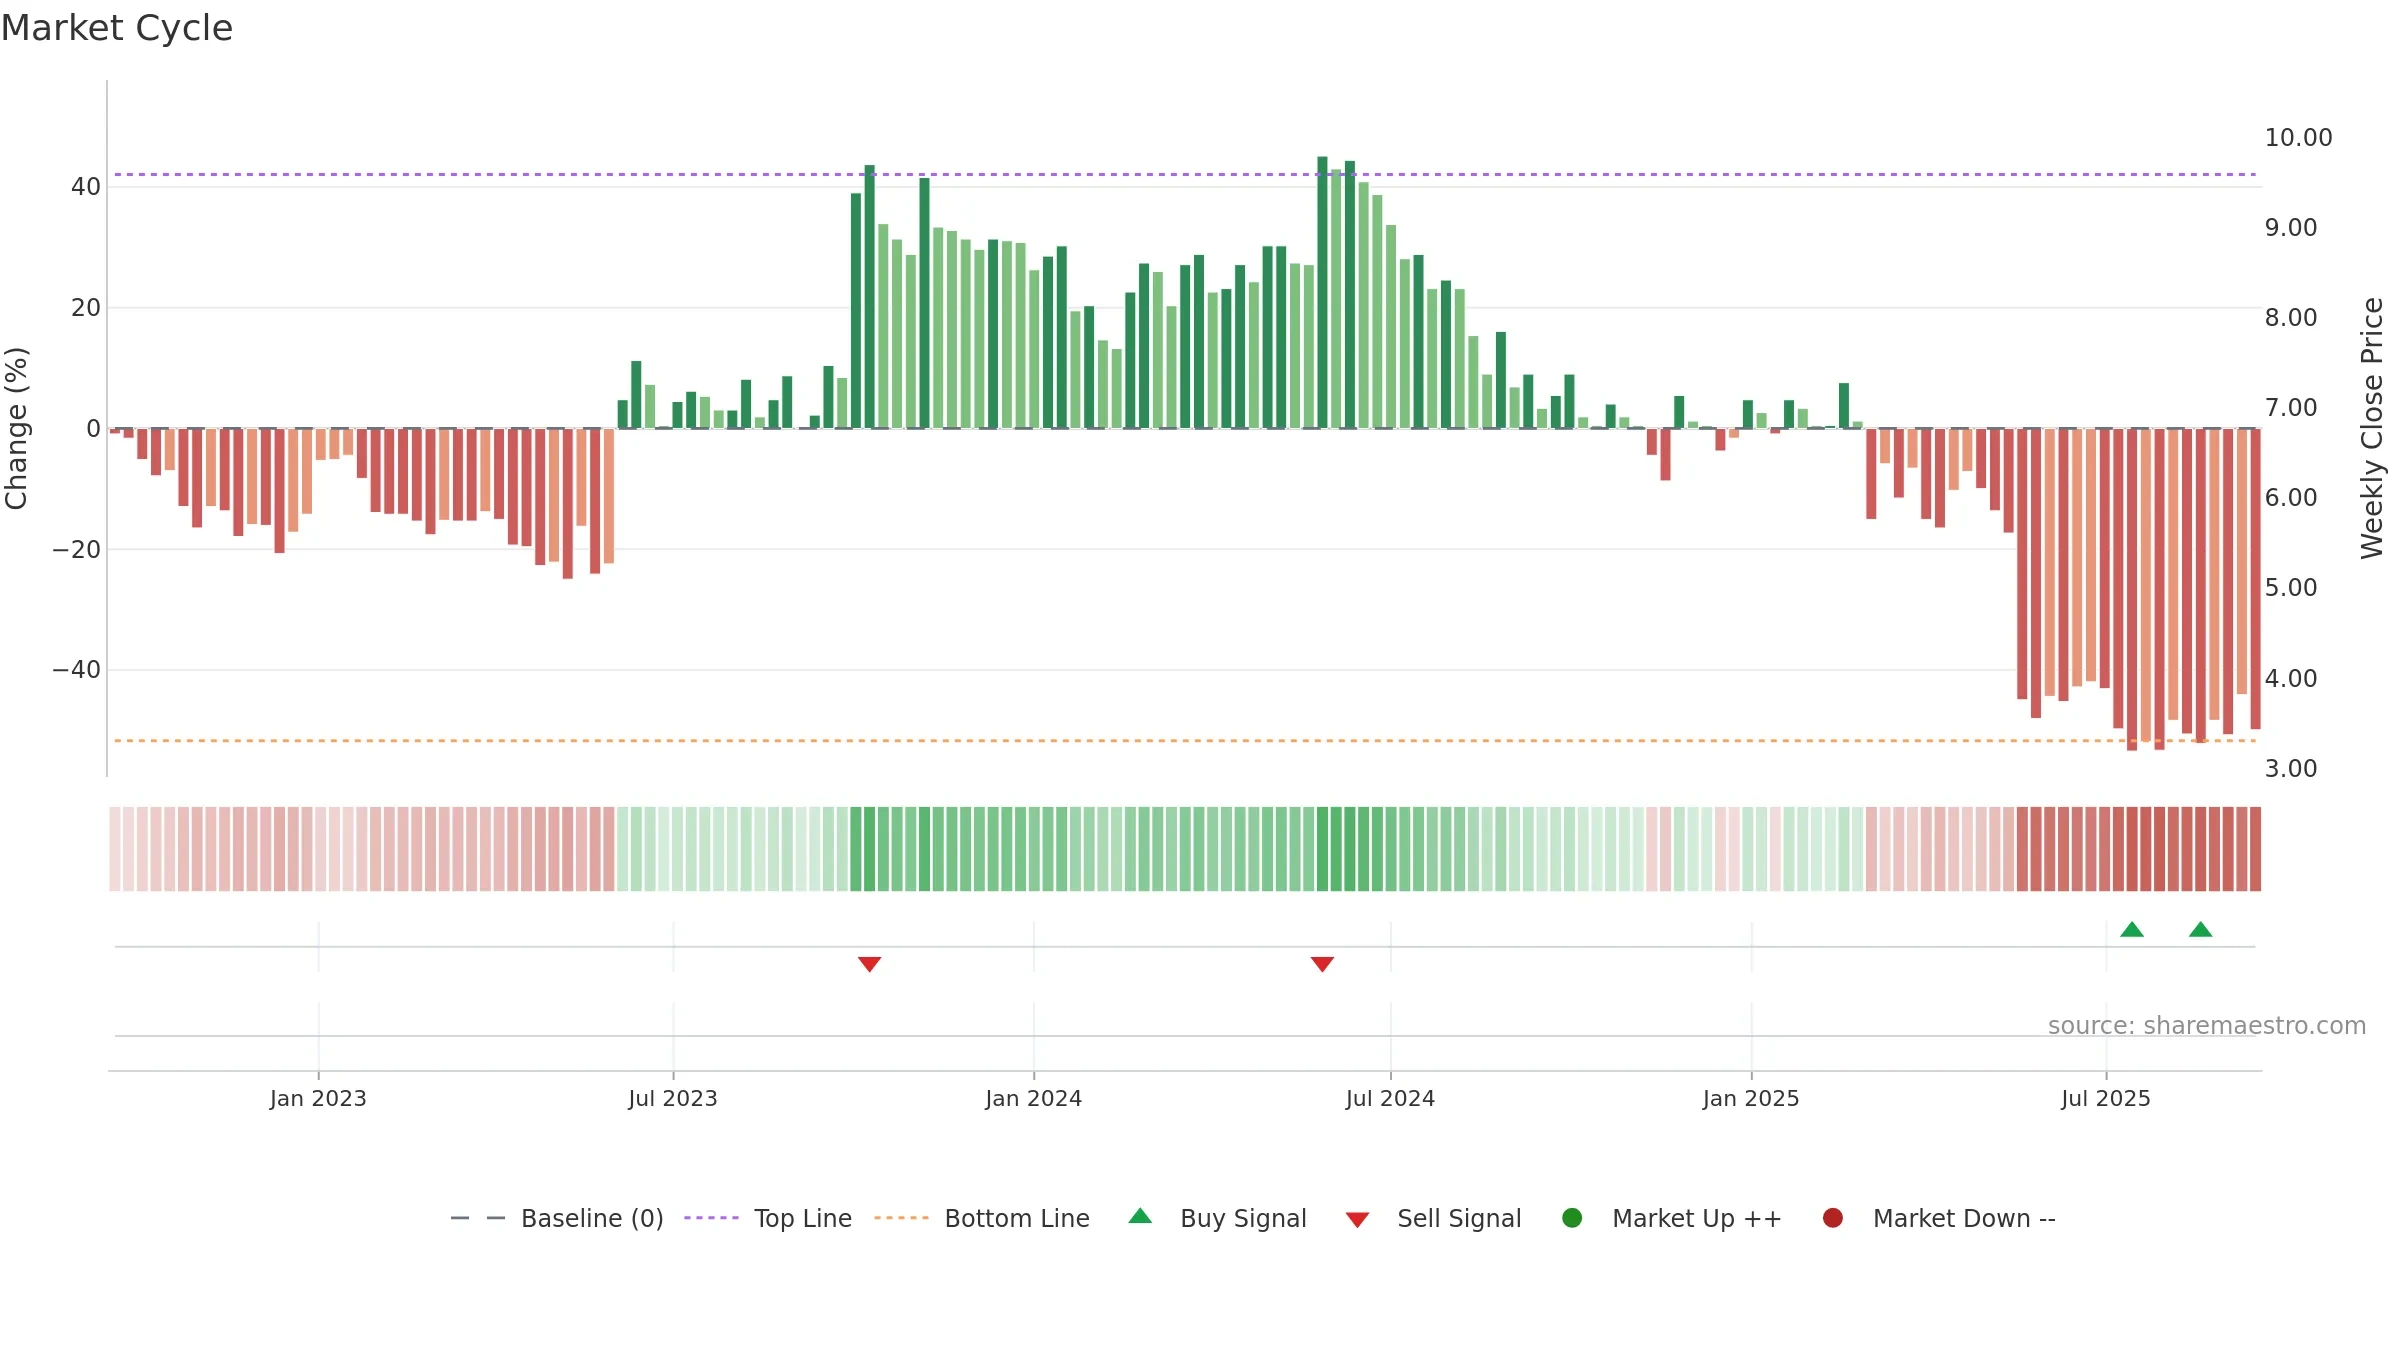This screenshot has height=1350, width=2400.
Task: Click the orange dotted Bottom Line legend swatch
Action: point(901,1218)
